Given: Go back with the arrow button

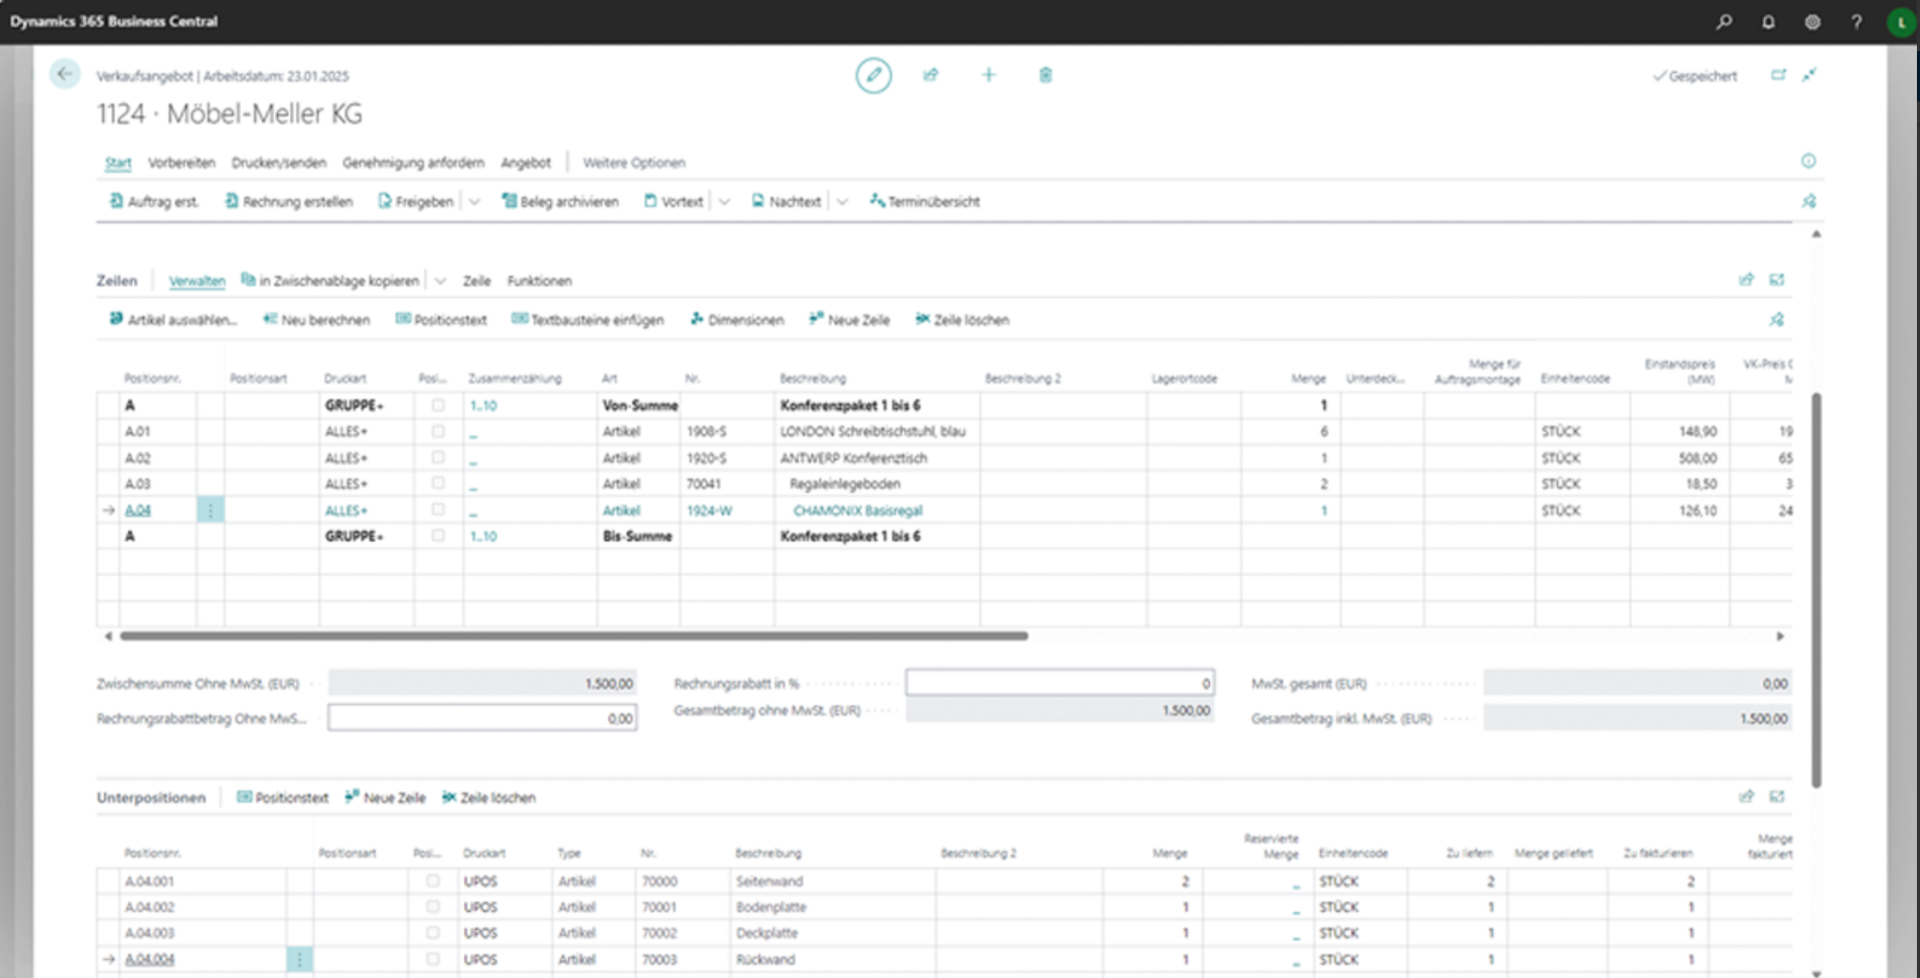Looking at the screenshot, I should pos(65,74).
